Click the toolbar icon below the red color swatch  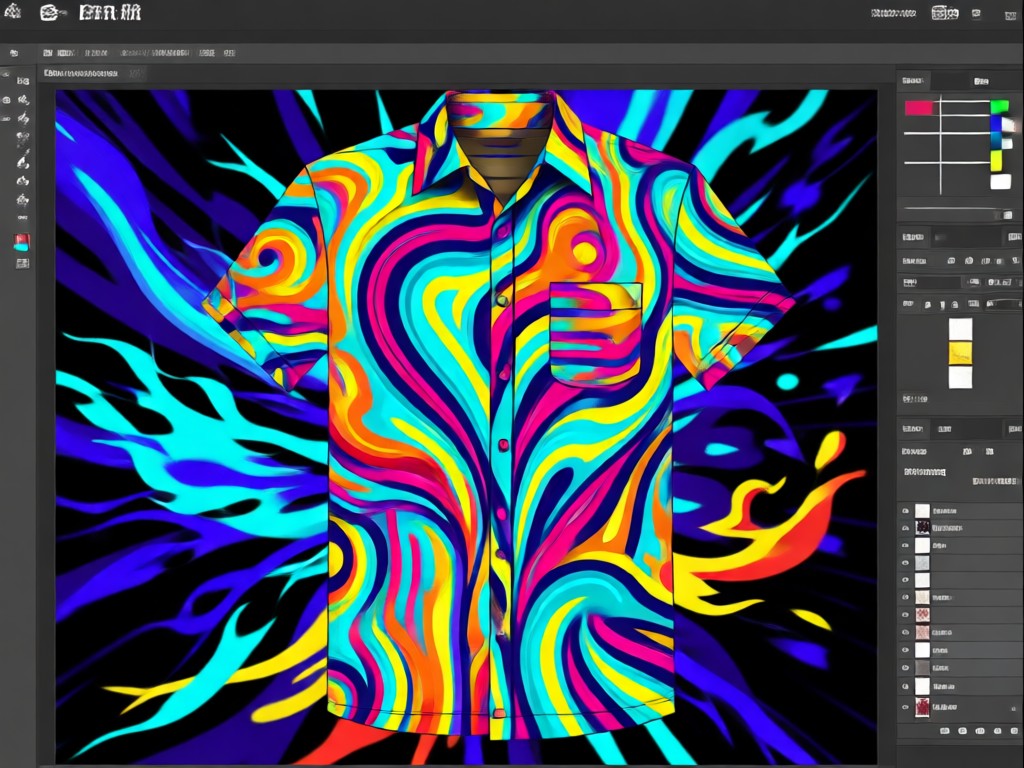pos(22,263)
